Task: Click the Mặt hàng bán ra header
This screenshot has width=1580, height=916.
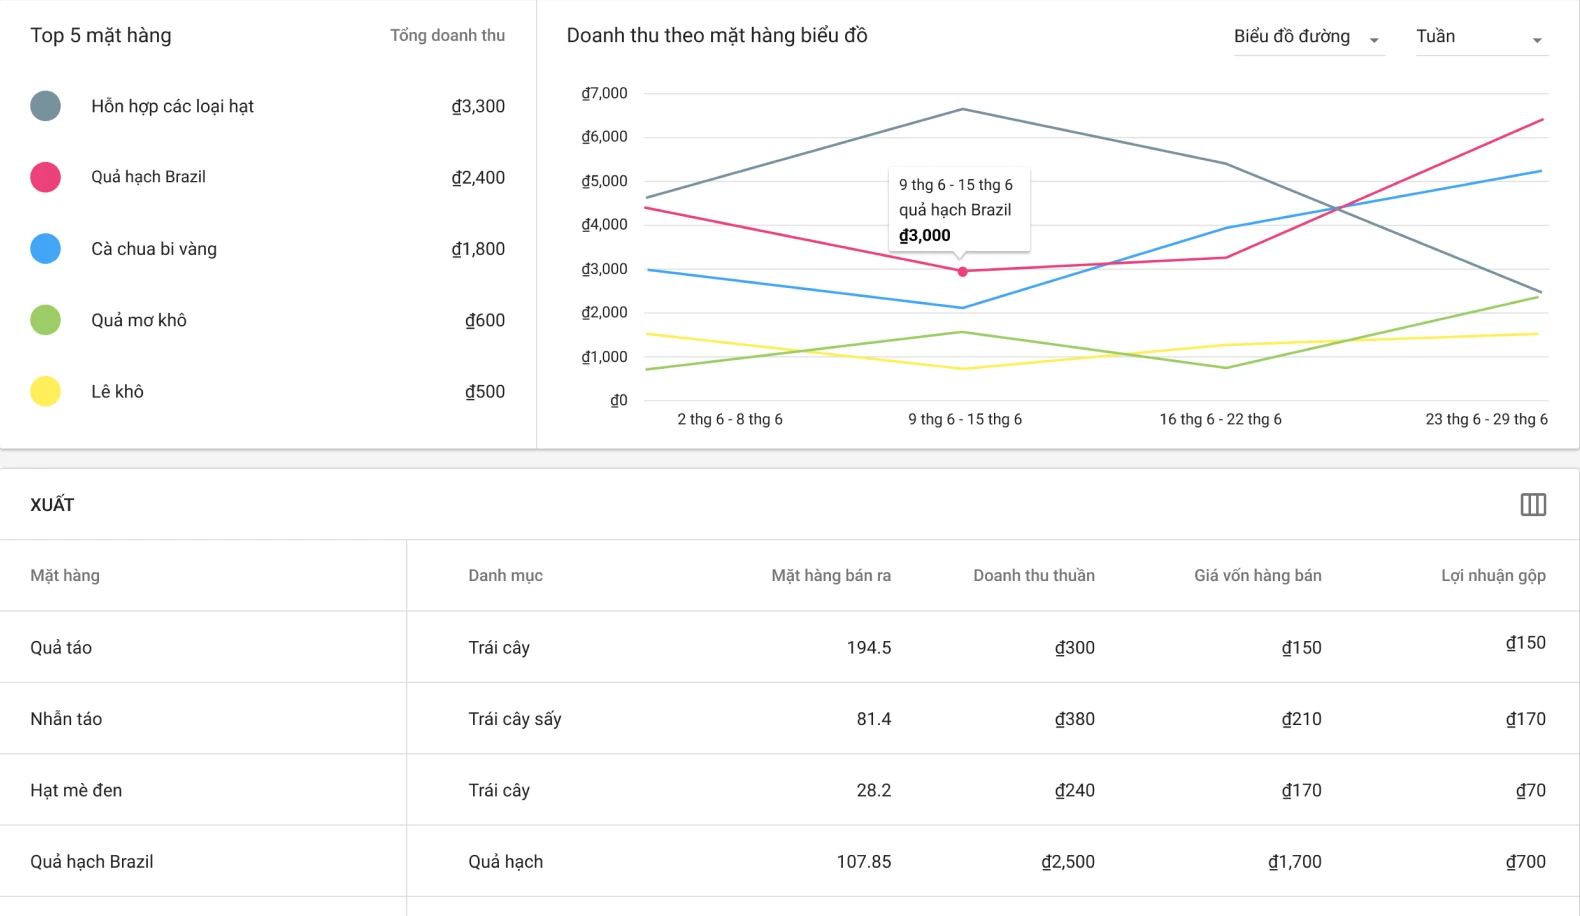Action: click(x=830, y=576)
